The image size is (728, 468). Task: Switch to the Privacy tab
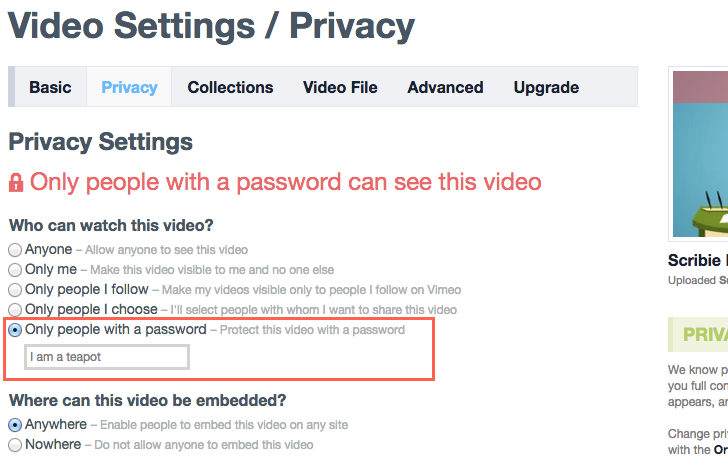point(129,87)
